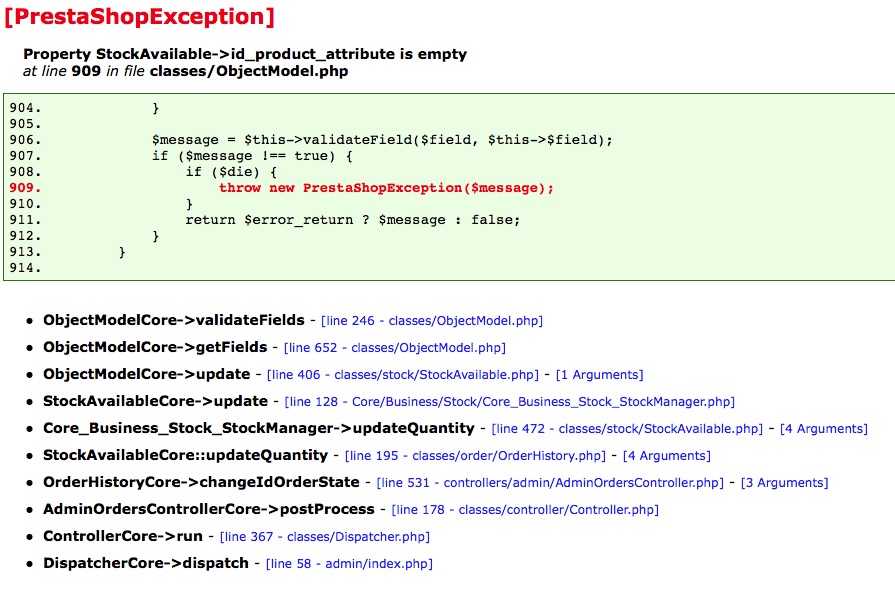This screenshot has height=596, width=895.
Task: Expand [1 Arguments] for ObjectModelCore->update
Action: [599, 375]
